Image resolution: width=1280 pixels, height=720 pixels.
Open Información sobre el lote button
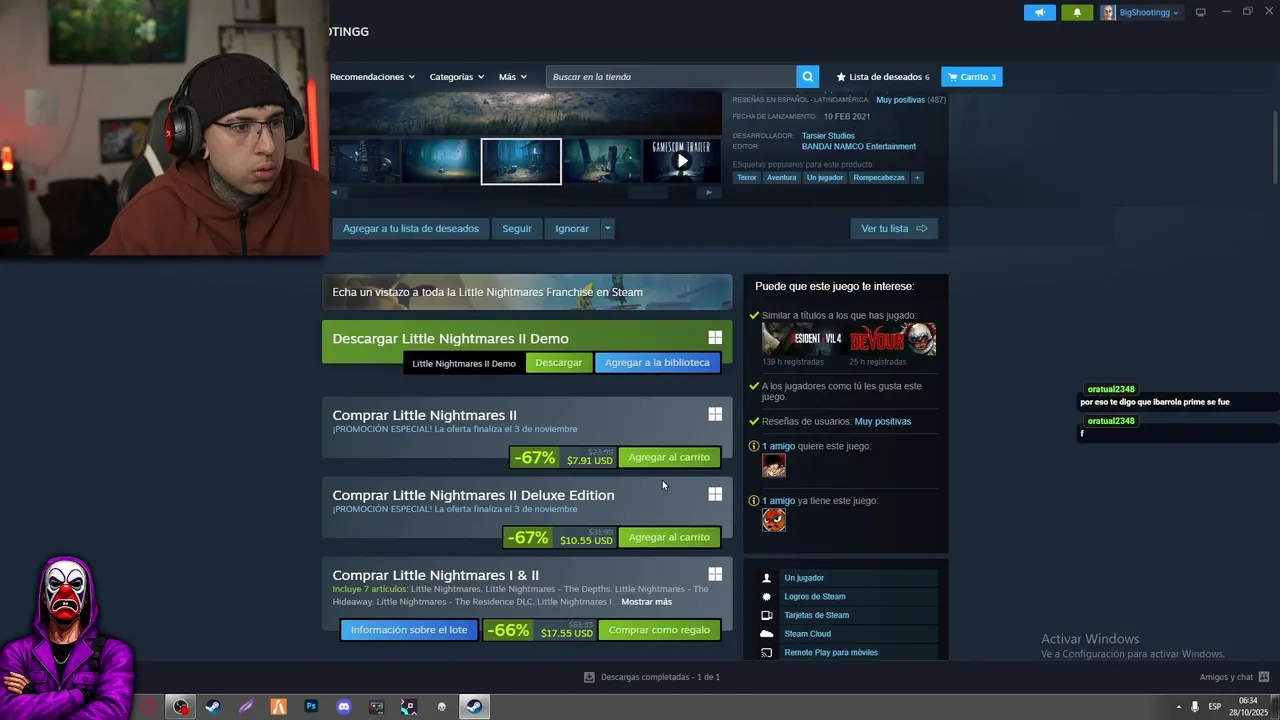click(x=409, y=630)
